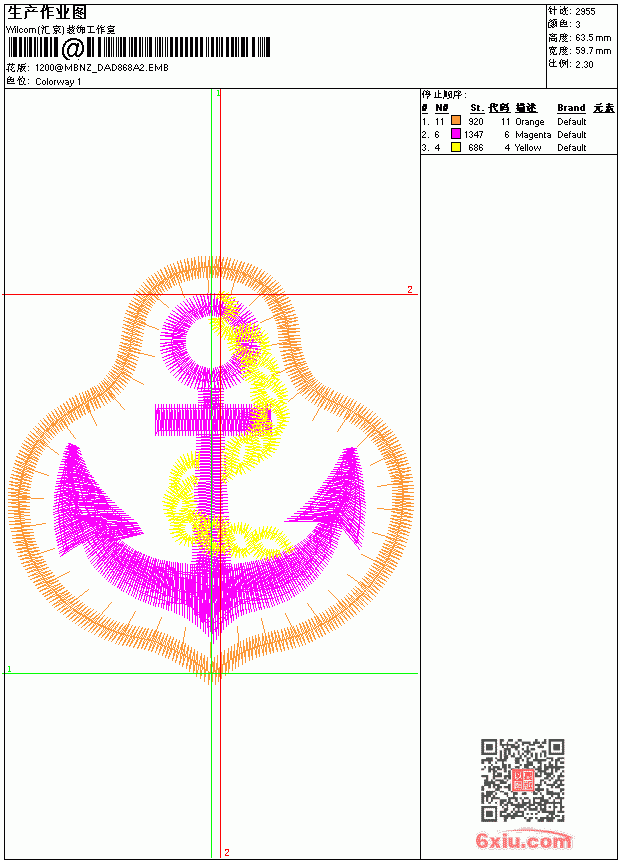Click the magenta color swatch in the stop sequence
The width and height of the screenshot is (620, 860).
pyautogui.click(x=455, y=133)
